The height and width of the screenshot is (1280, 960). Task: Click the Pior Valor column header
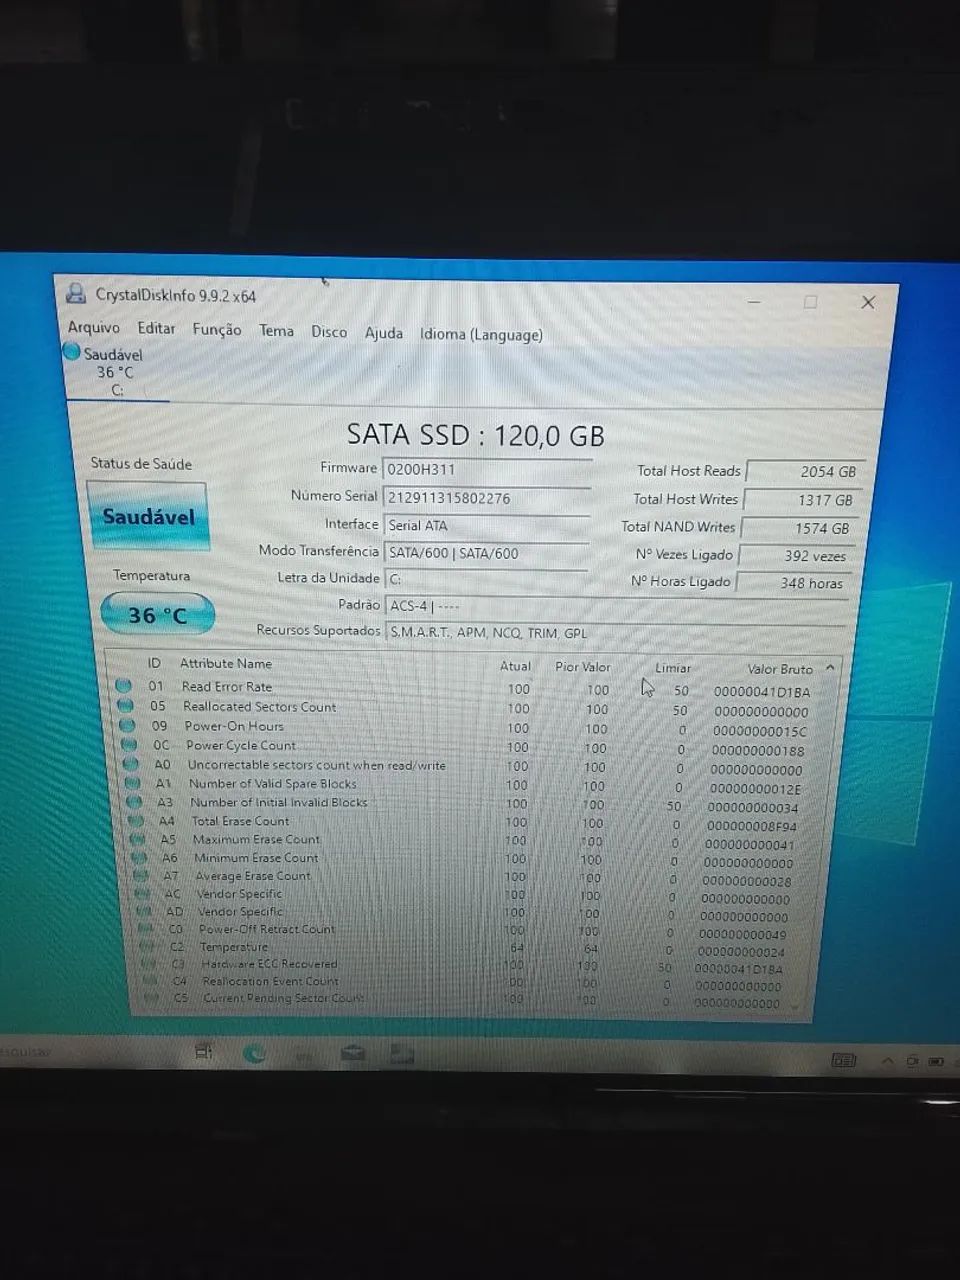coord(582,667)
